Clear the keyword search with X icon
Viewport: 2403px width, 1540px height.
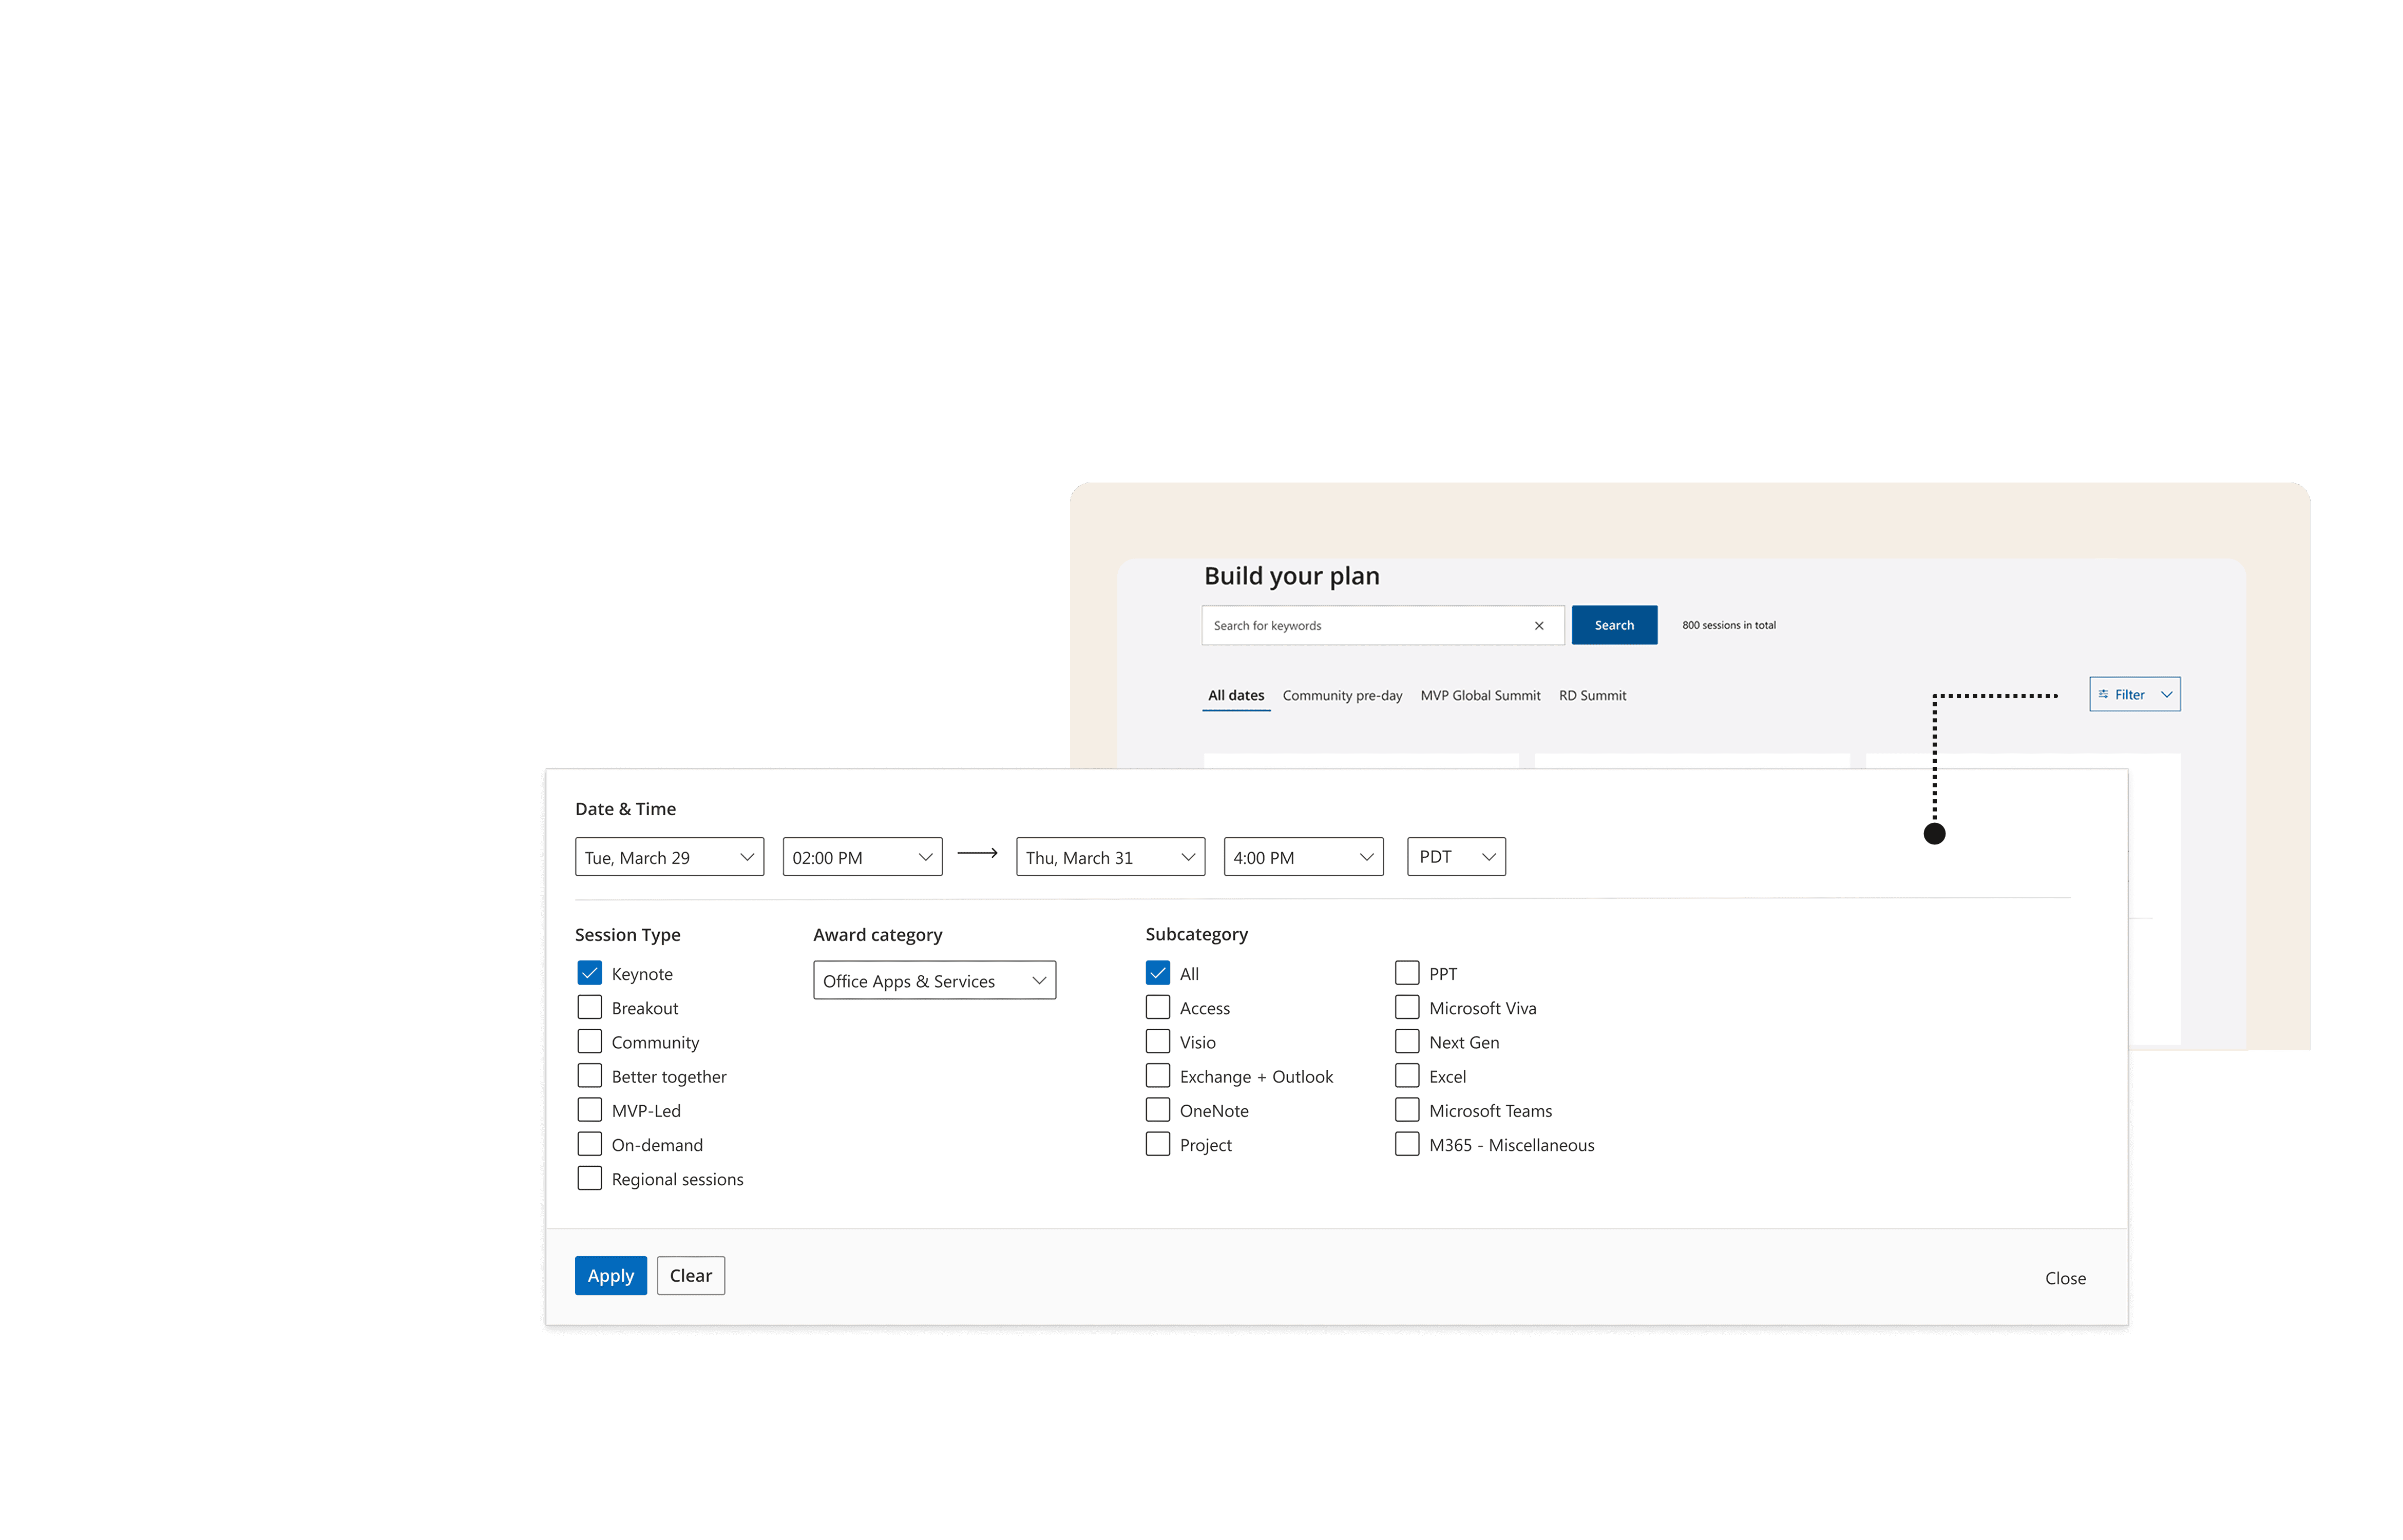(x=1539, y=626)
